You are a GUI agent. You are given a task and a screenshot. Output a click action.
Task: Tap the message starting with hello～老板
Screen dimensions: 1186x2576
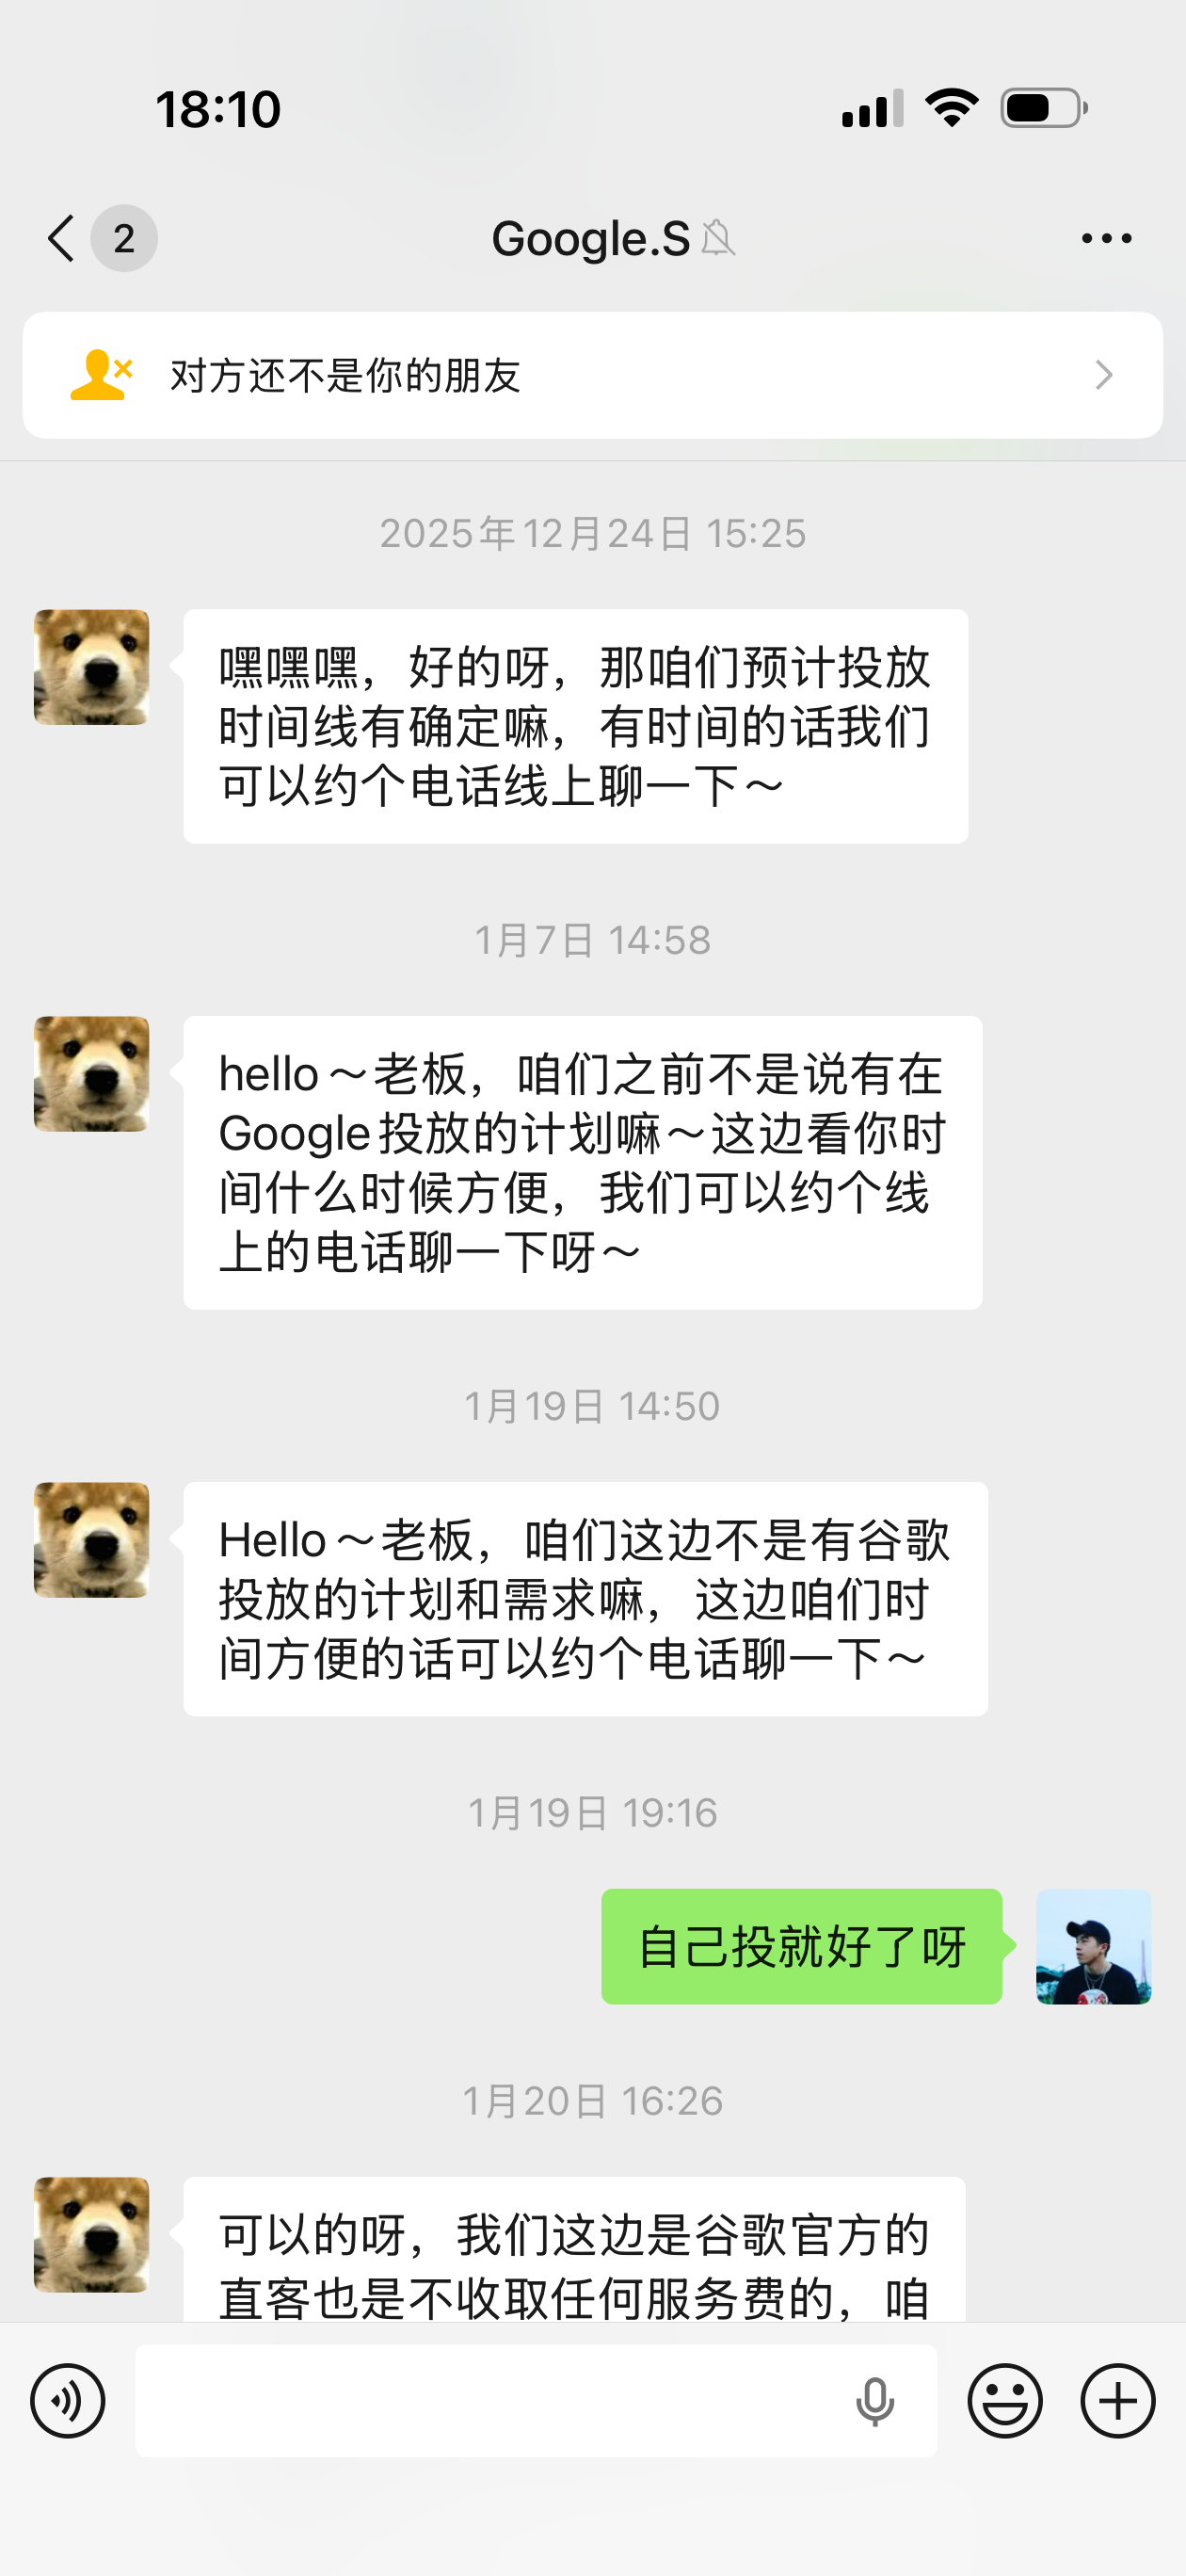582,1162
